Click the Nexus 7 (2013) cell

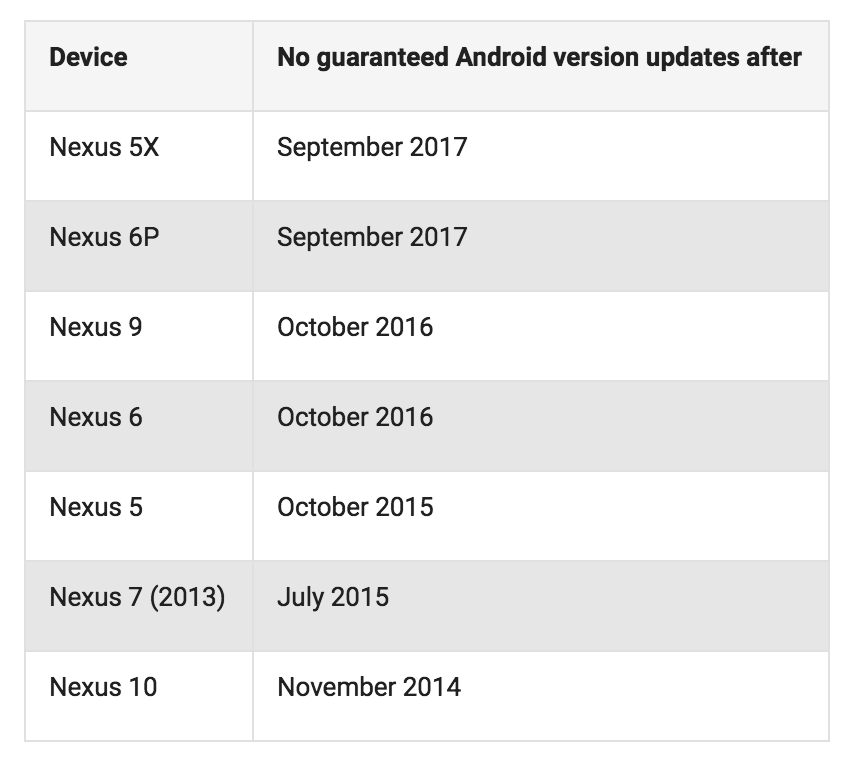click(137, 597)
